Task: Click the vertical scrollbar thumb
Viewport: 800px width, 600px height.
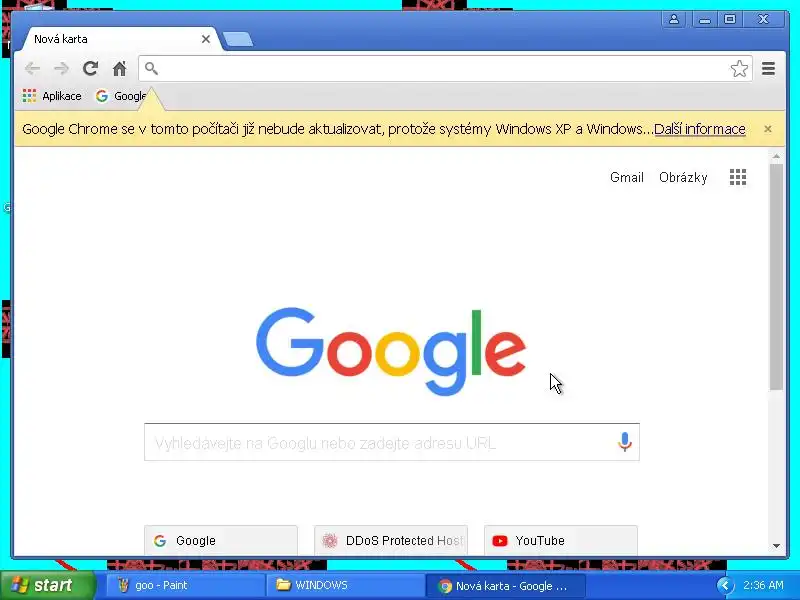Action: pos(776,277)
